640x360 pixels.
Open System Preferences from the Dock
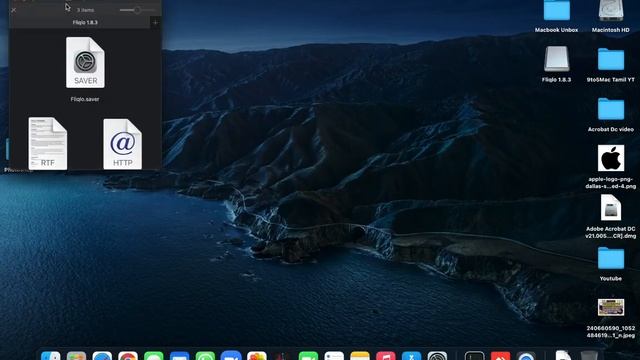tap(437, 356)
